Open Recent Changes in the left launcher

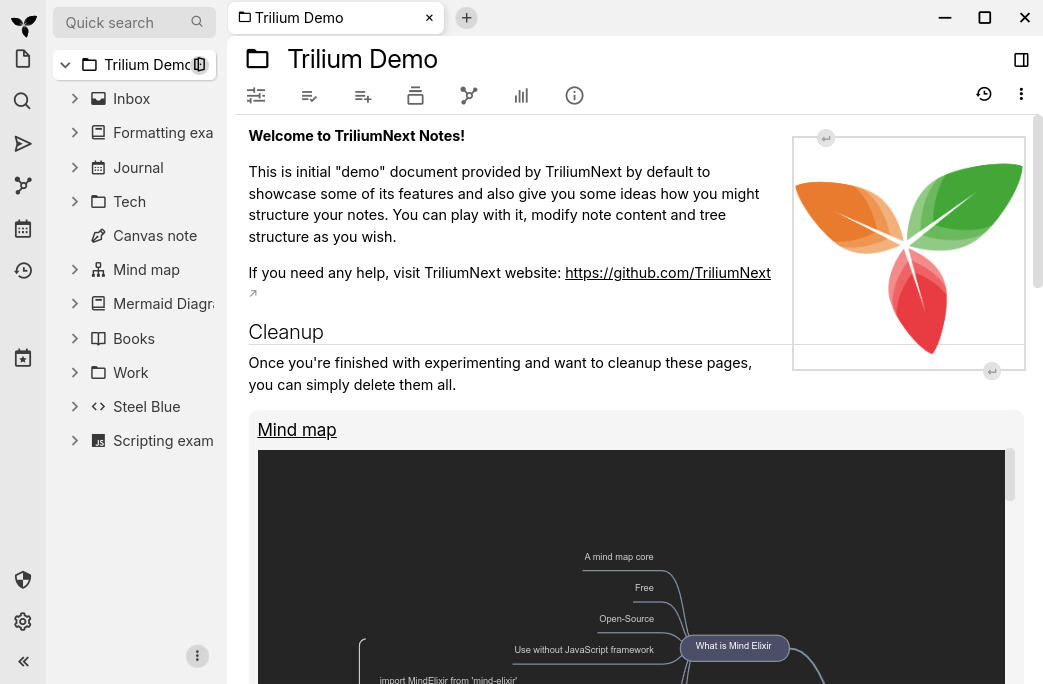[23, 271]
